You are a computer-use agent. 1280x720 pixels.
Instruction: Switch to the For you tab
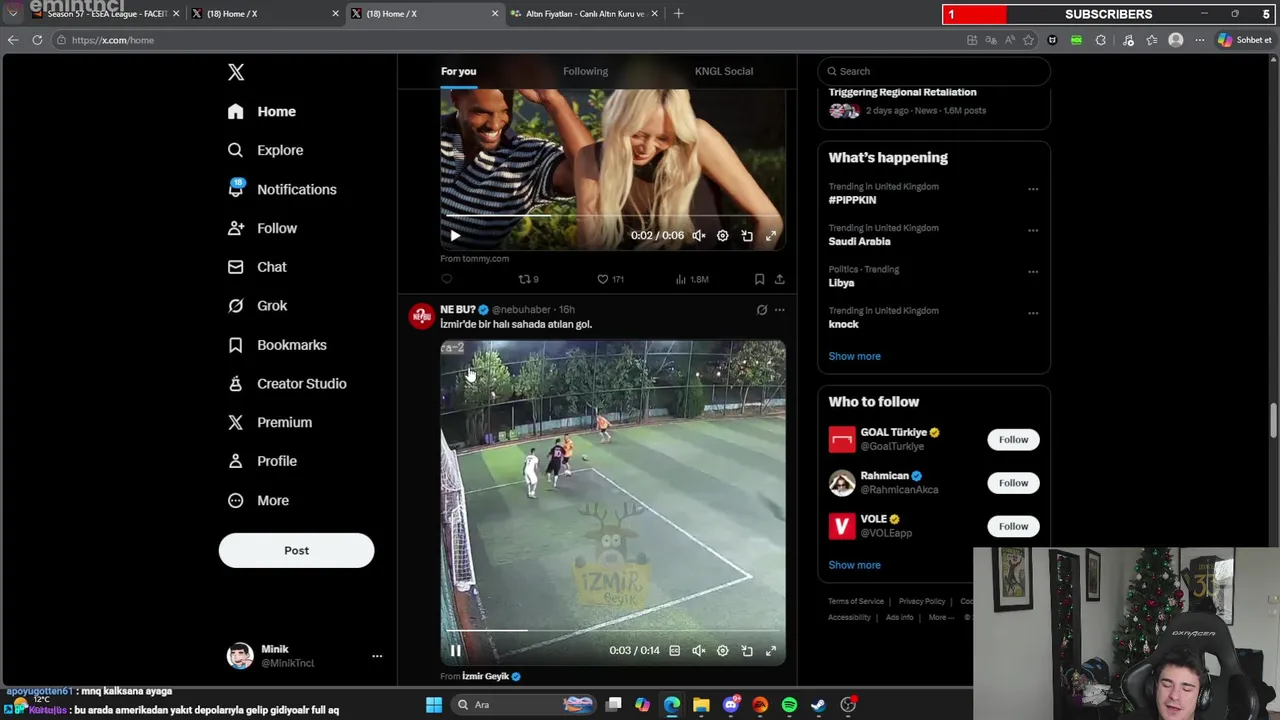coord(458,71)
